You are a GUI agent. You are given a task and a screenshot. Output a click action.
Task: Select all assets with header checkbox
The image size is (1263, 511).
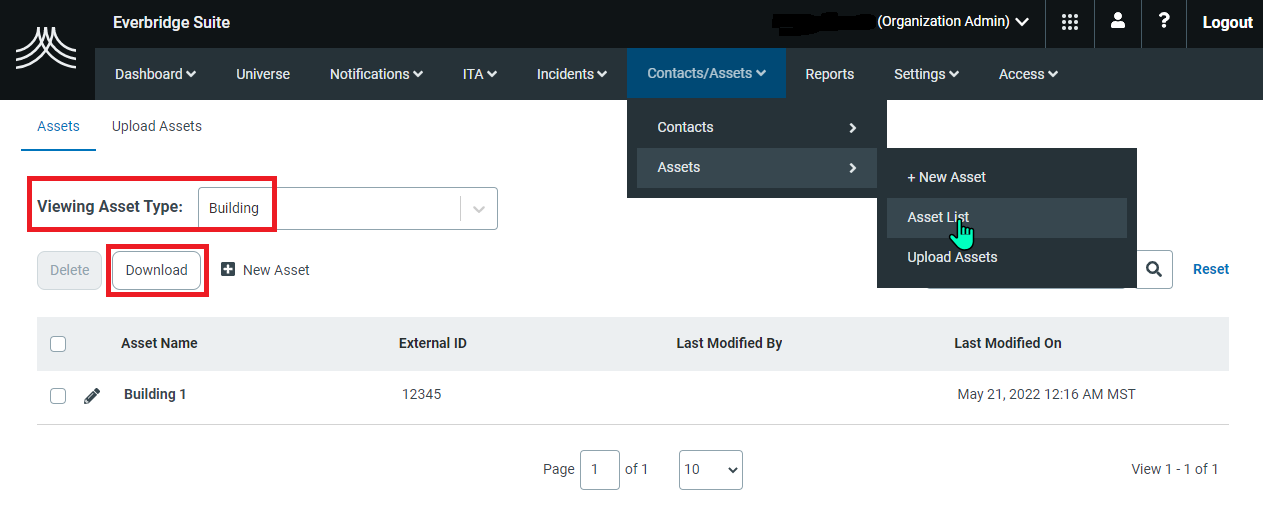point(58,344)
